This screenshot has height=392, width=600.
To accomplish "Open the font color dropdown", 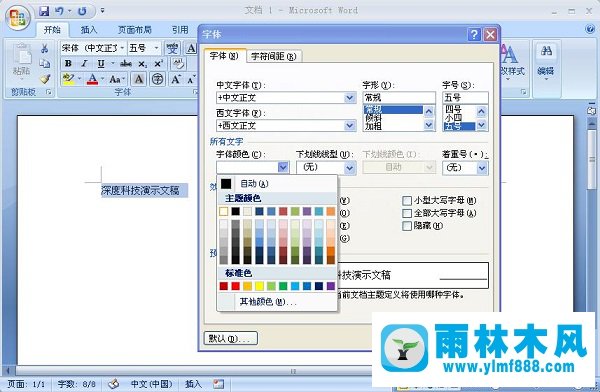I will click(283, 167).
